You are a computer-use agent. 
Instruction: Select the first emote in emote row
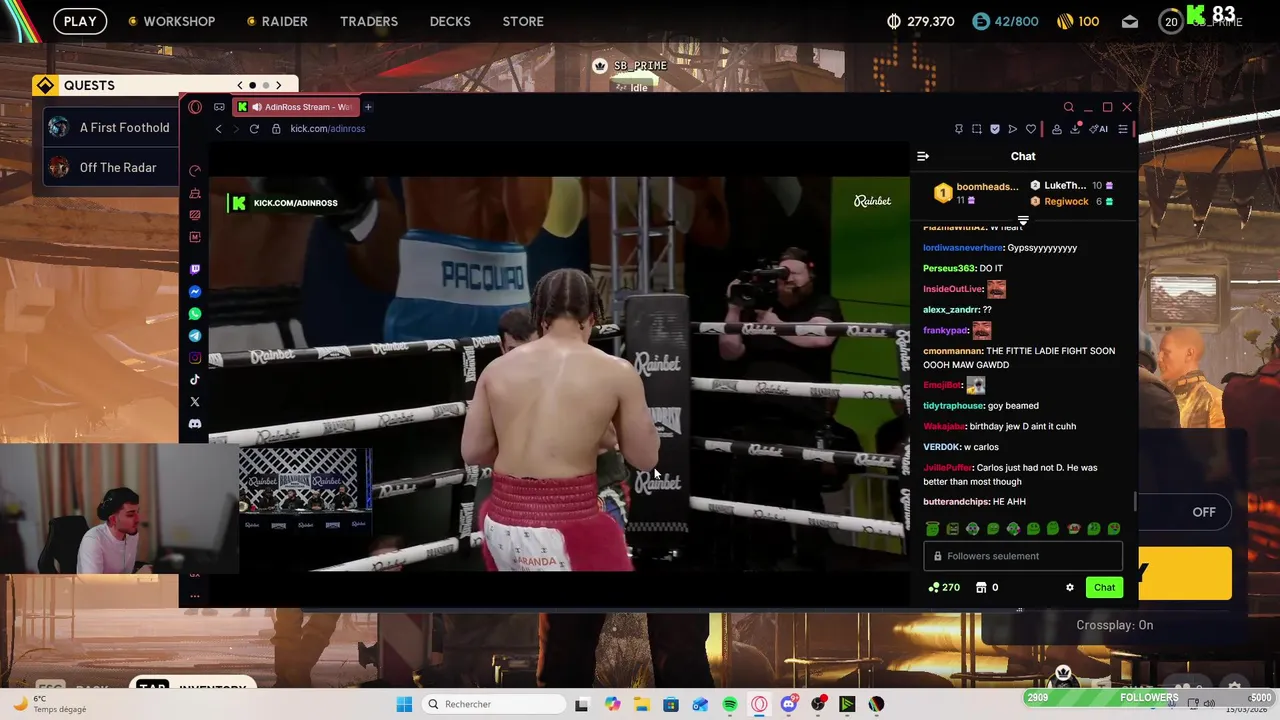pos(933,529)
